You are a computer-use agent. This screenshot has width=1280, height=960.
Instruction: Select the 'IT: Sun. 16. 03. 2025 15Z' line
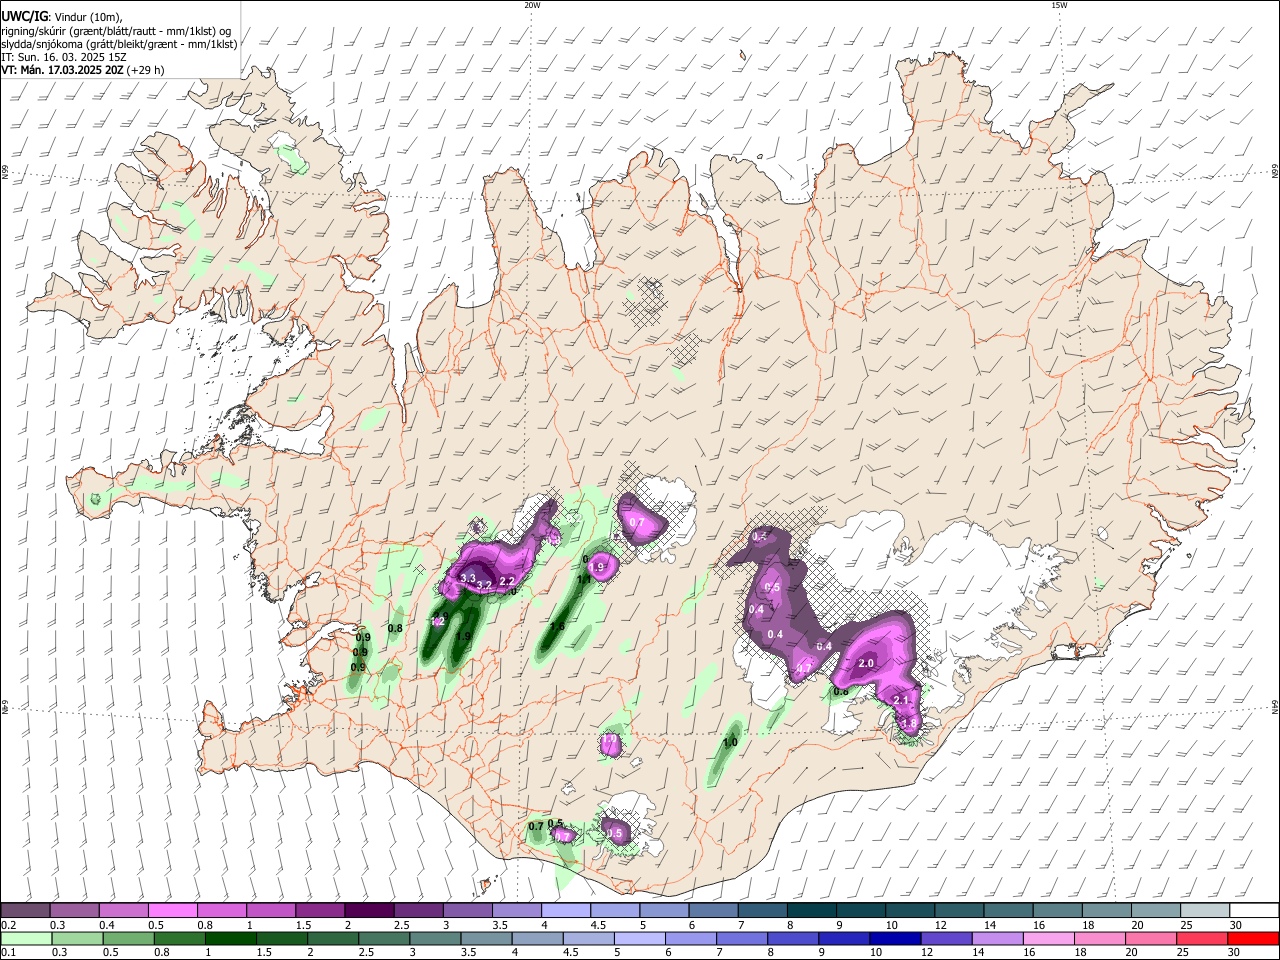click(64, 57)
